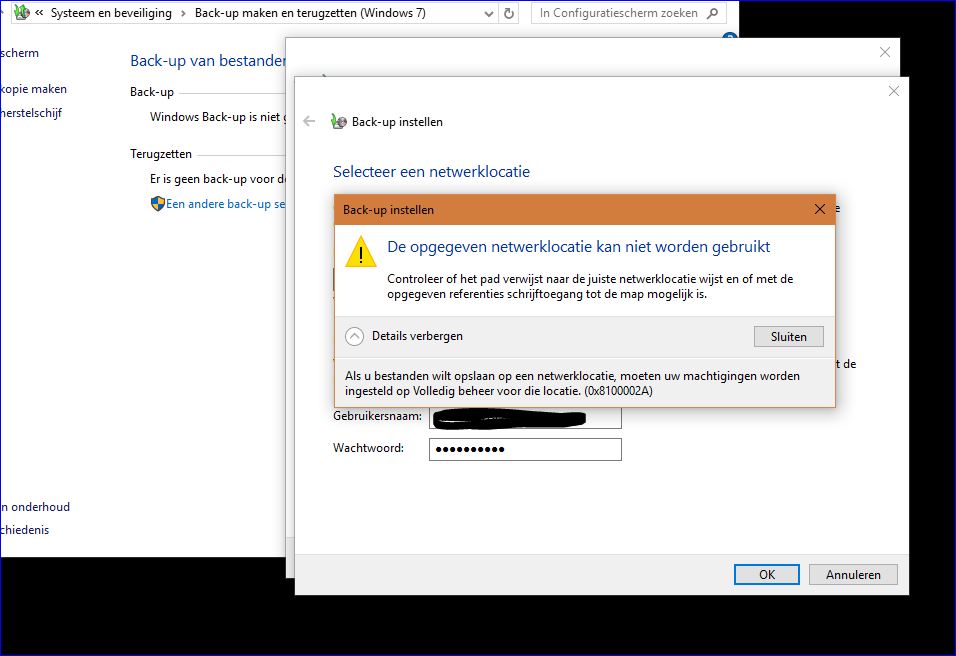The width and height of the screenshot is (956, 656).
Task: Click the 'Selecteer een netwerklocatie' heading
Action: coord(431,172)
